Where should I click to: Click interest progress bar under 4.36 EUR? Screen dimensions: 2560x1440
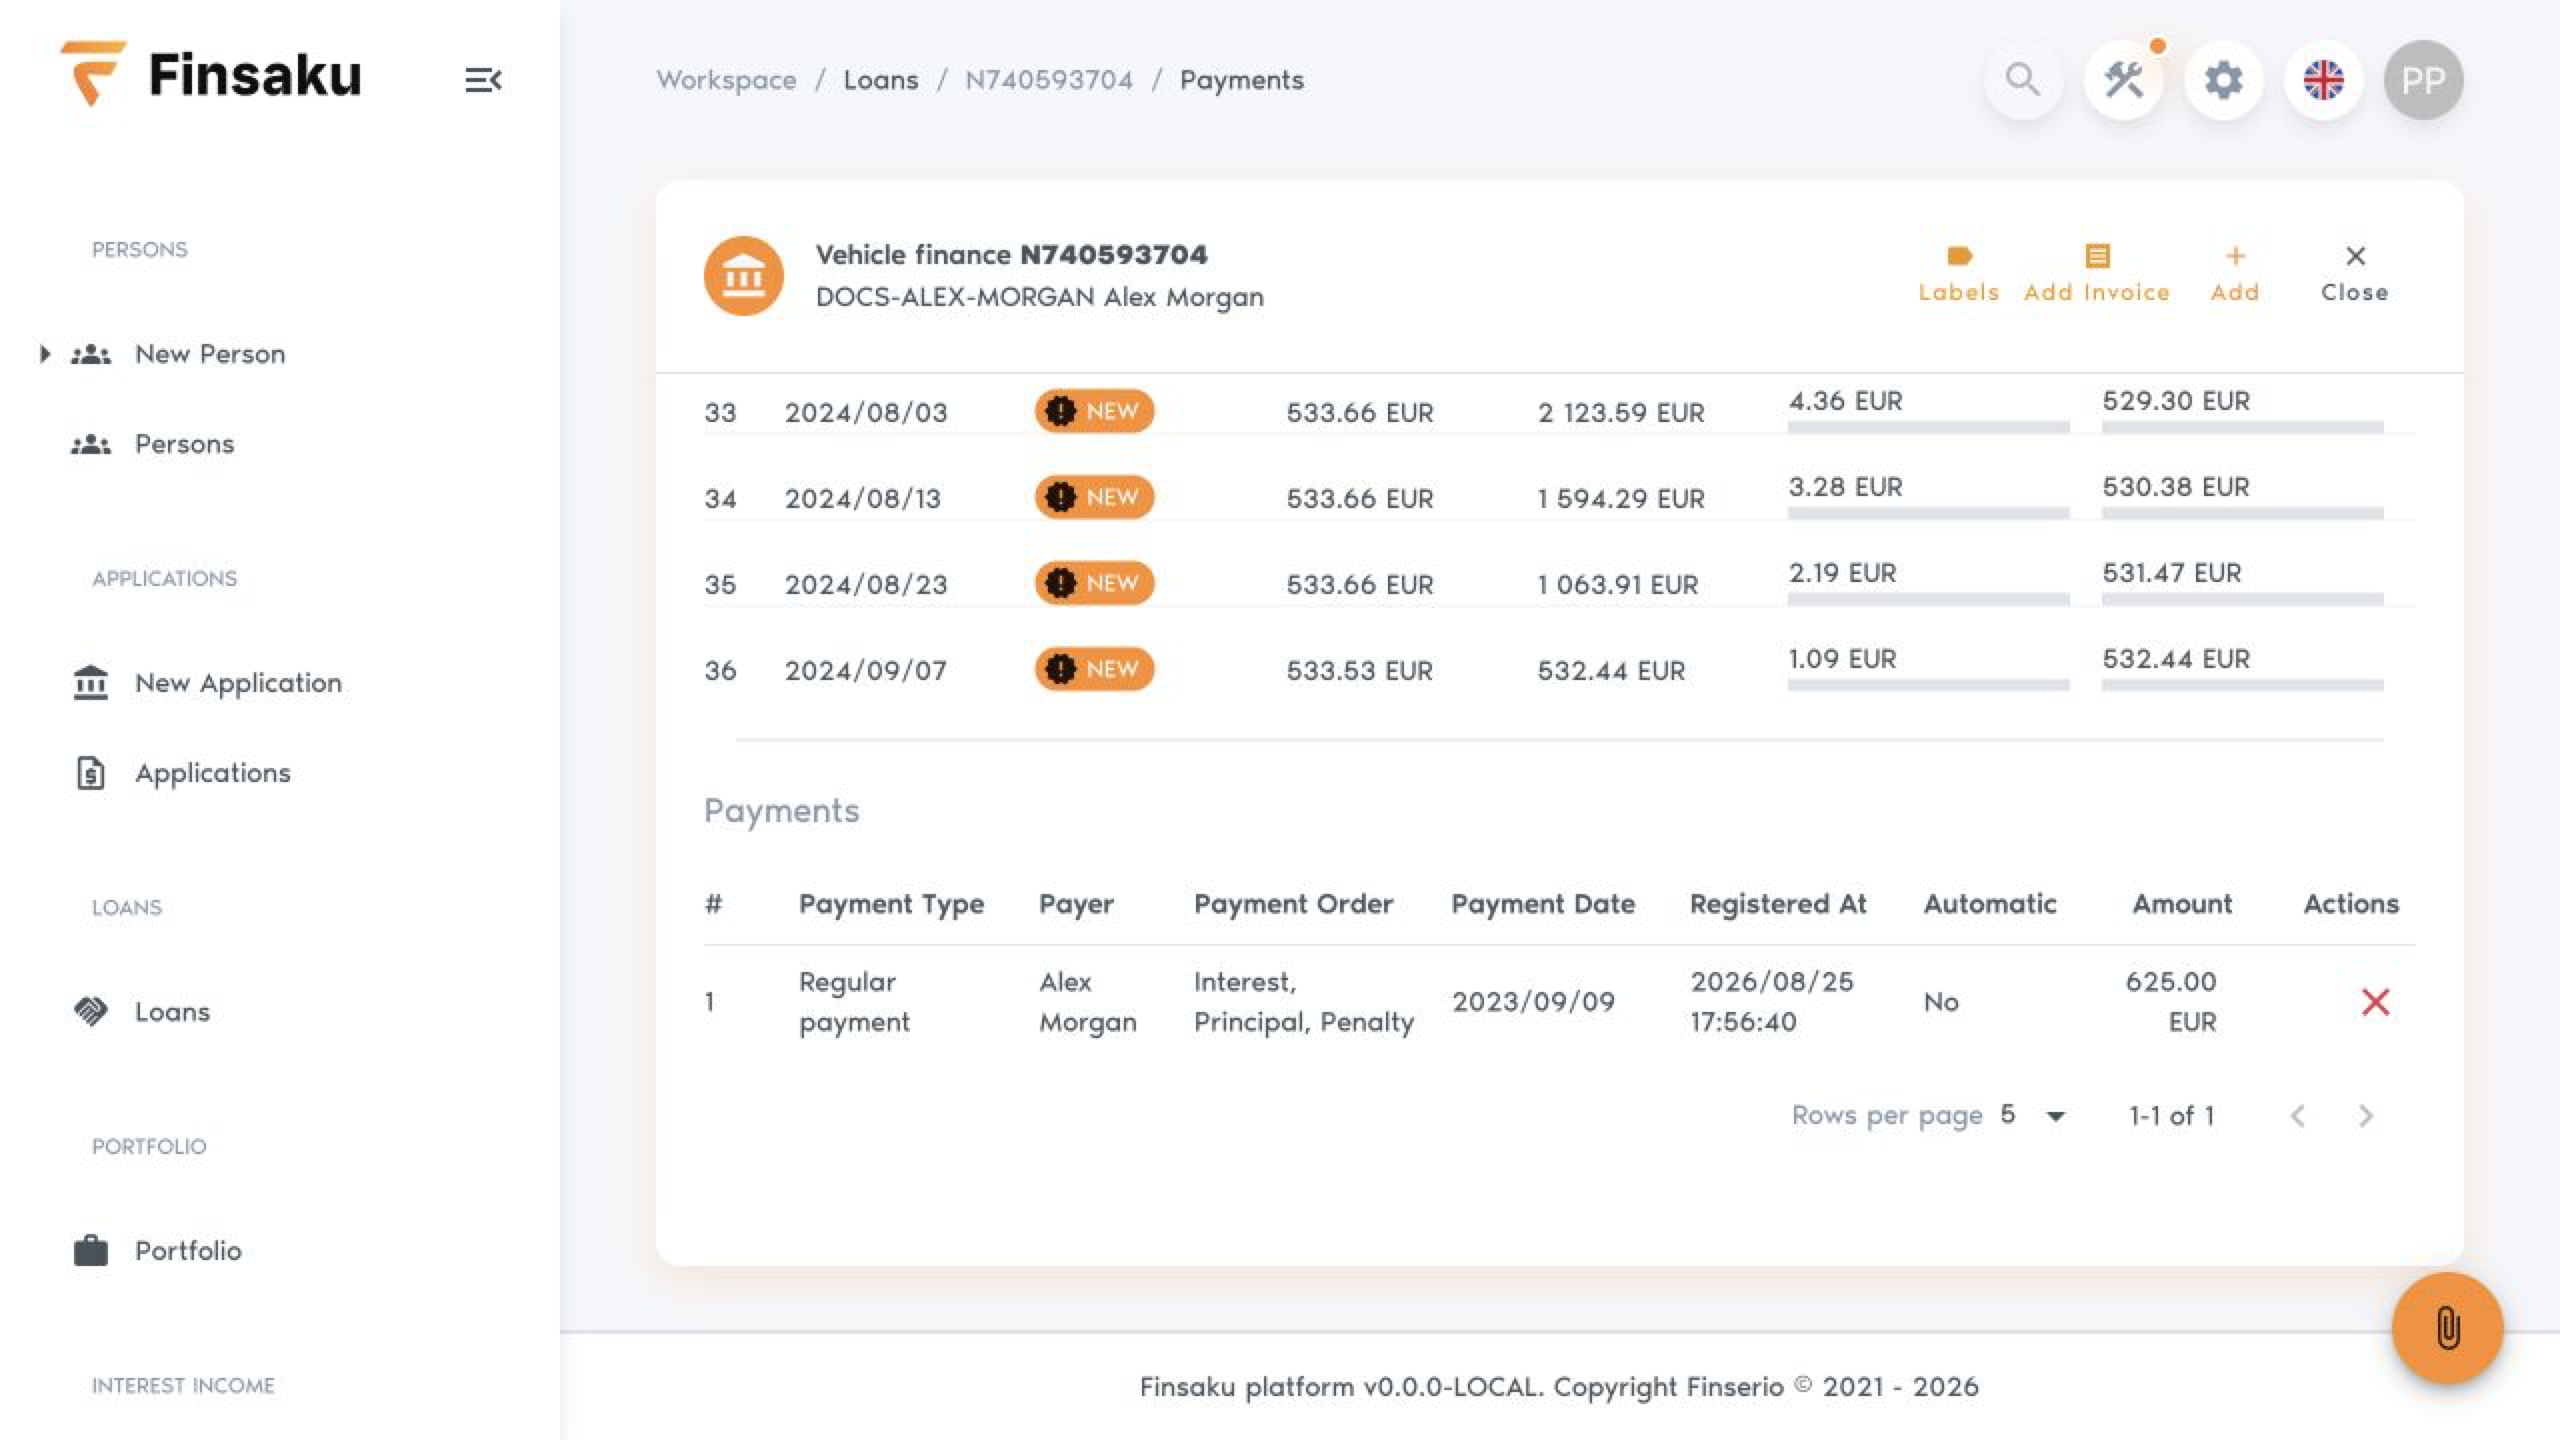(x=1928, y=427)
